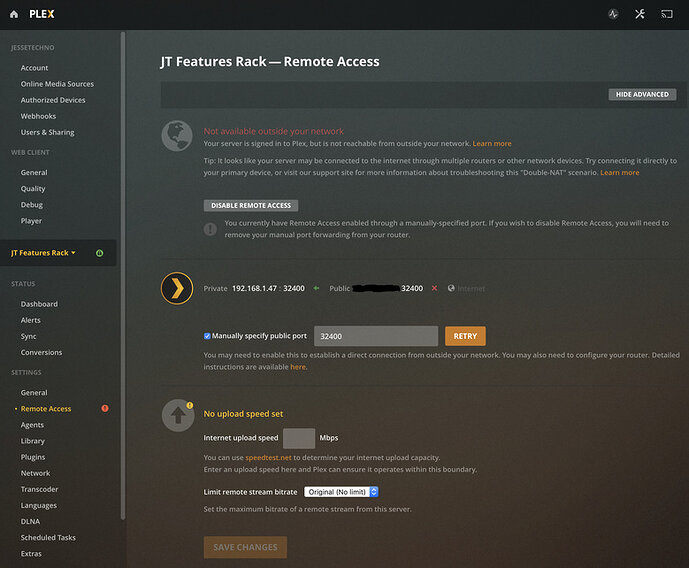Open Agents settings
The width and height of the screenshot is (689, 568).
pos(32,425)
